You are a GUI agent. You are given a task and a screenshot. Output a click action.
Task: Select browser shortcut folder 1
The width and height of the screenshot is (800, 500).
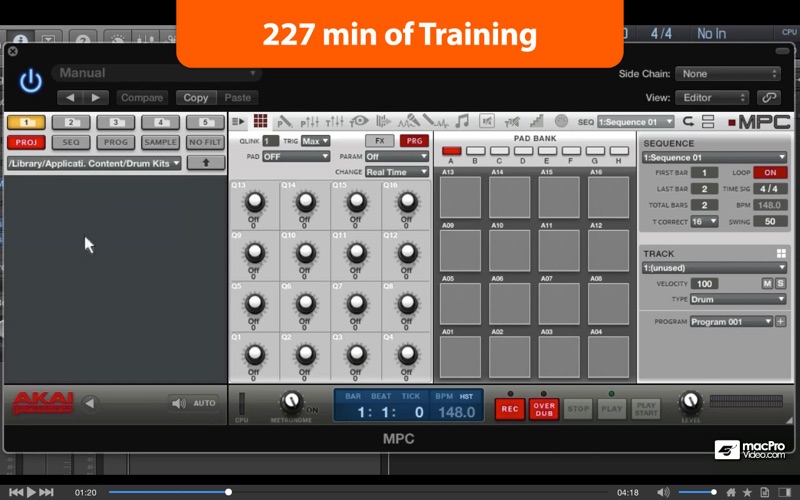point(26,122)
